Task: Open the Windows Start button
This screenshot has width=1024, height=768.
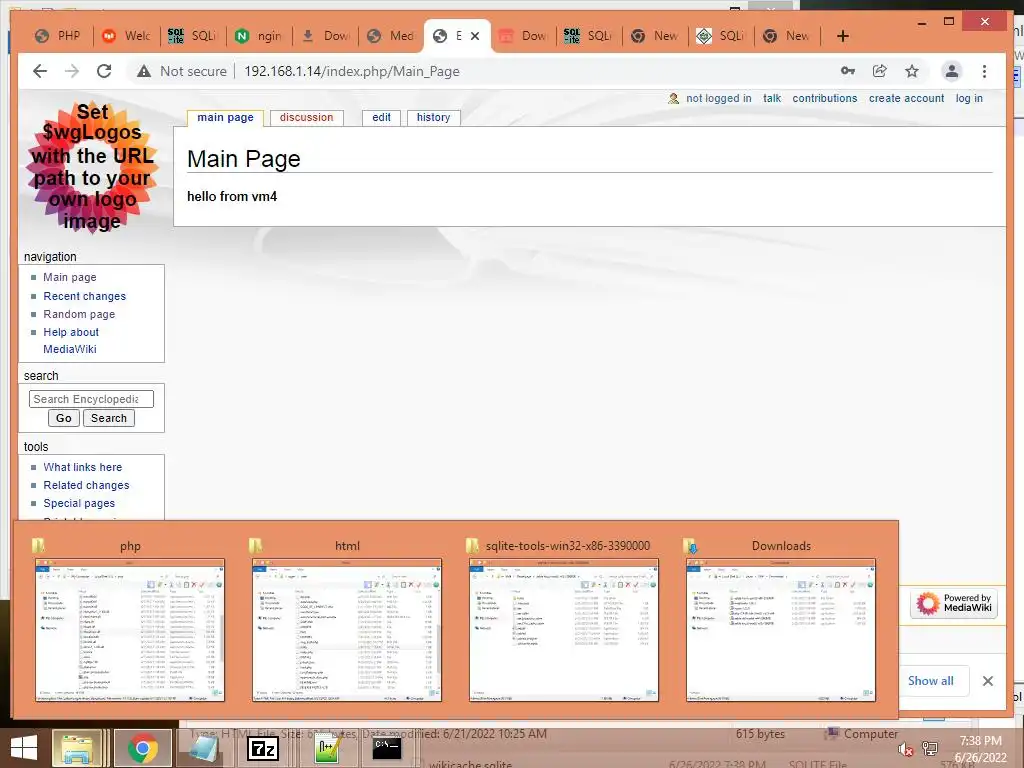Action: [x=24, y=748]
